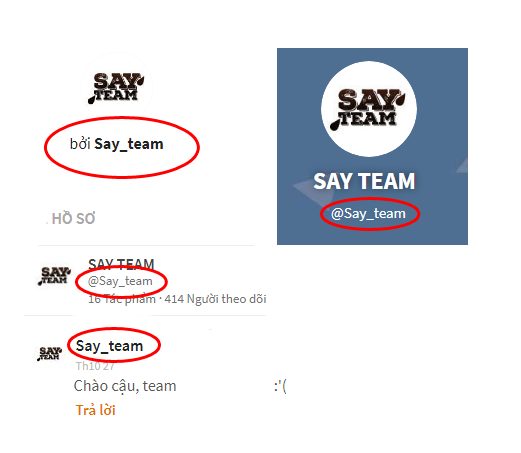Click the :'( emoticon in the comment
Image resolution: width=521 pixels, height=453 pixels.
coord(280,386)
